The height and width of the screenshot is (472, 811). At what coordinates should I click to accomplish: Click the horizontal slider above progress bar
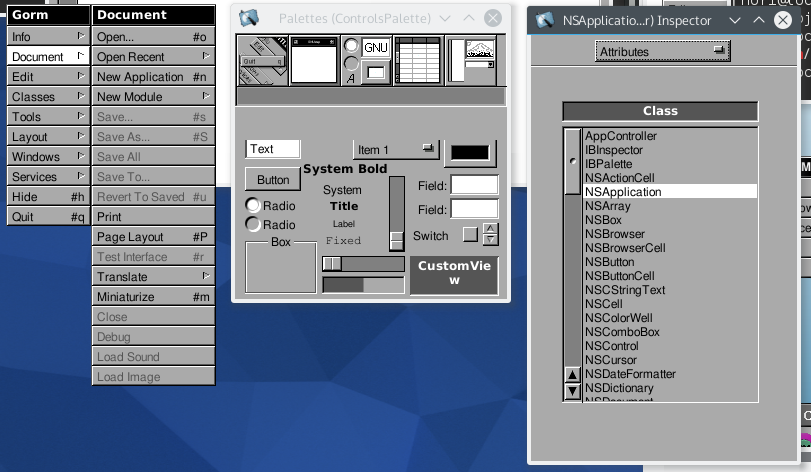click(363, 264)
